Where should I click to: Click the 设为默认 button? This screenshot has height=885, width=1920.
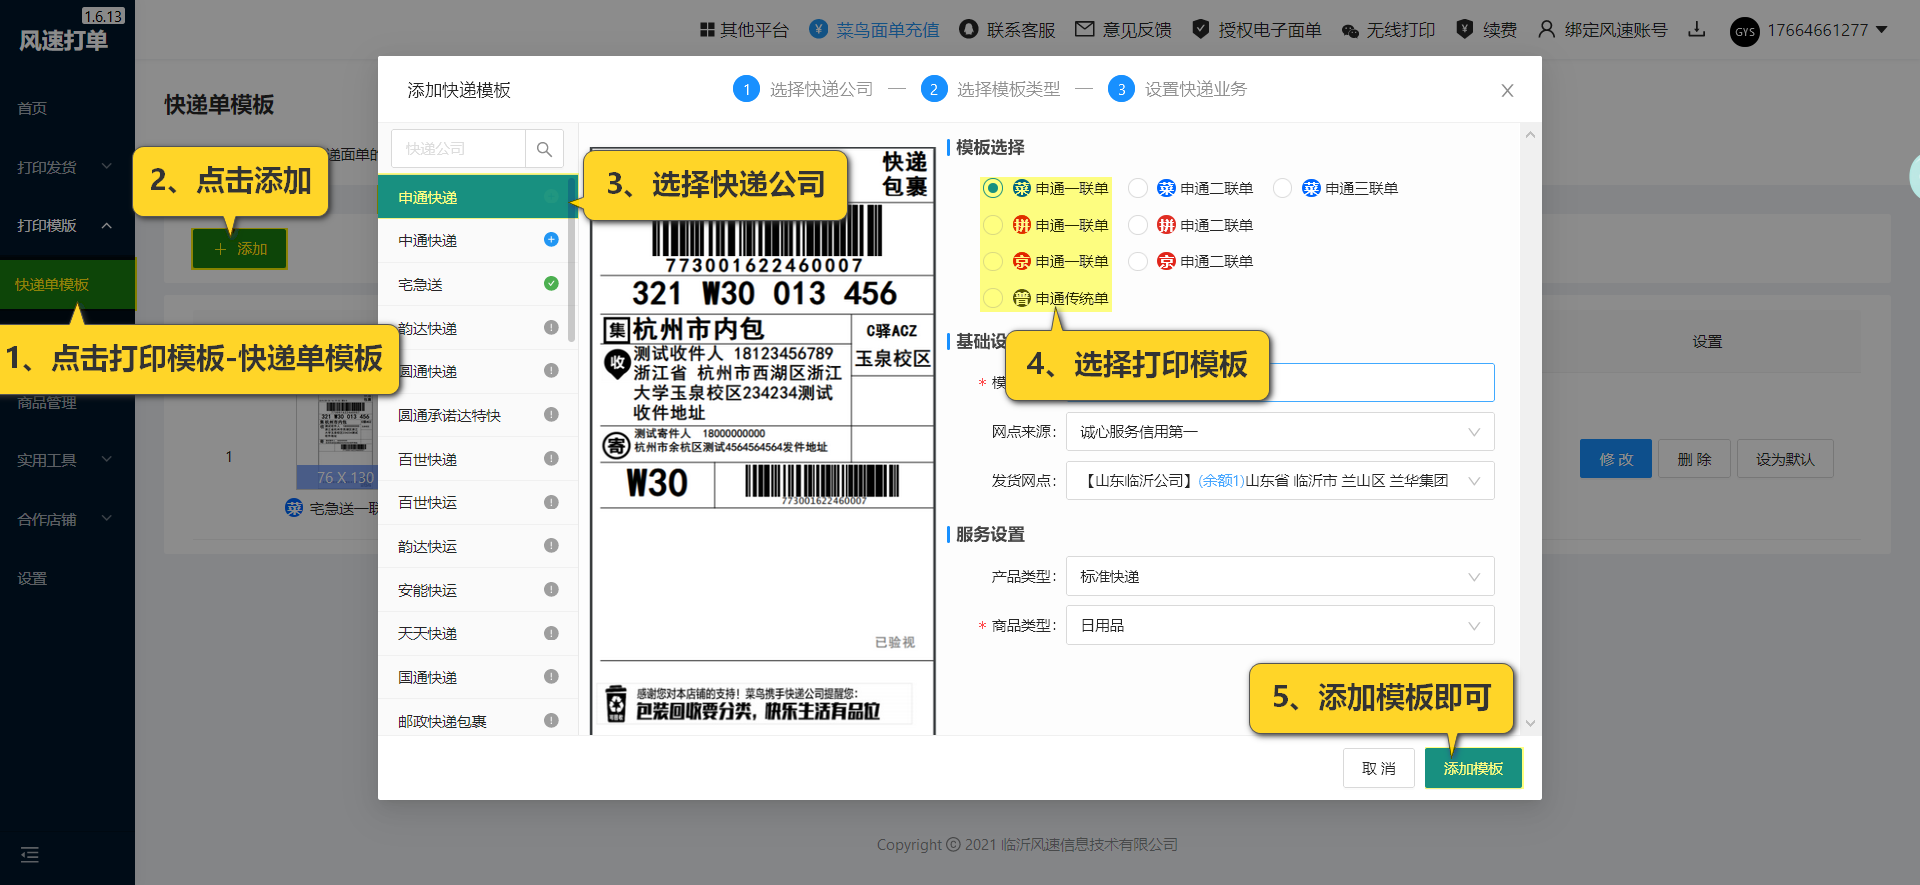pos(1785,459)
